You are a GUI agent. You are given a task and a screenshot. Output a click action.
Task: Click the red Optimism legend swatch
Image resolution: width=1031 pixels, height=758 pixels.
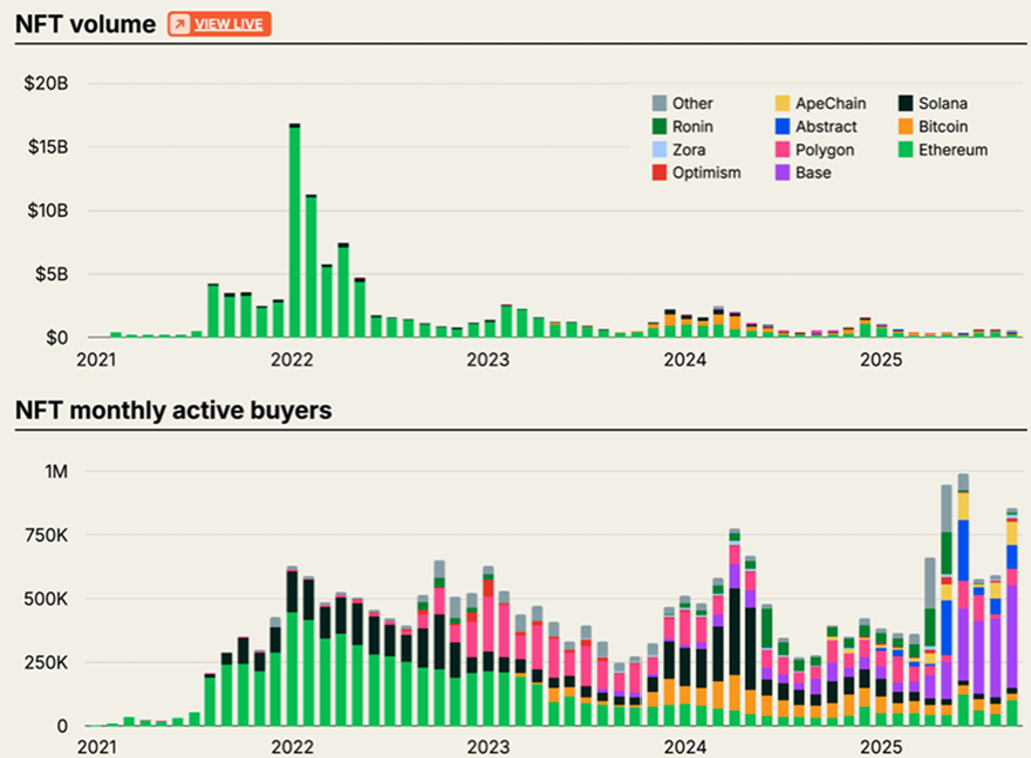click(x=658, y=173)
